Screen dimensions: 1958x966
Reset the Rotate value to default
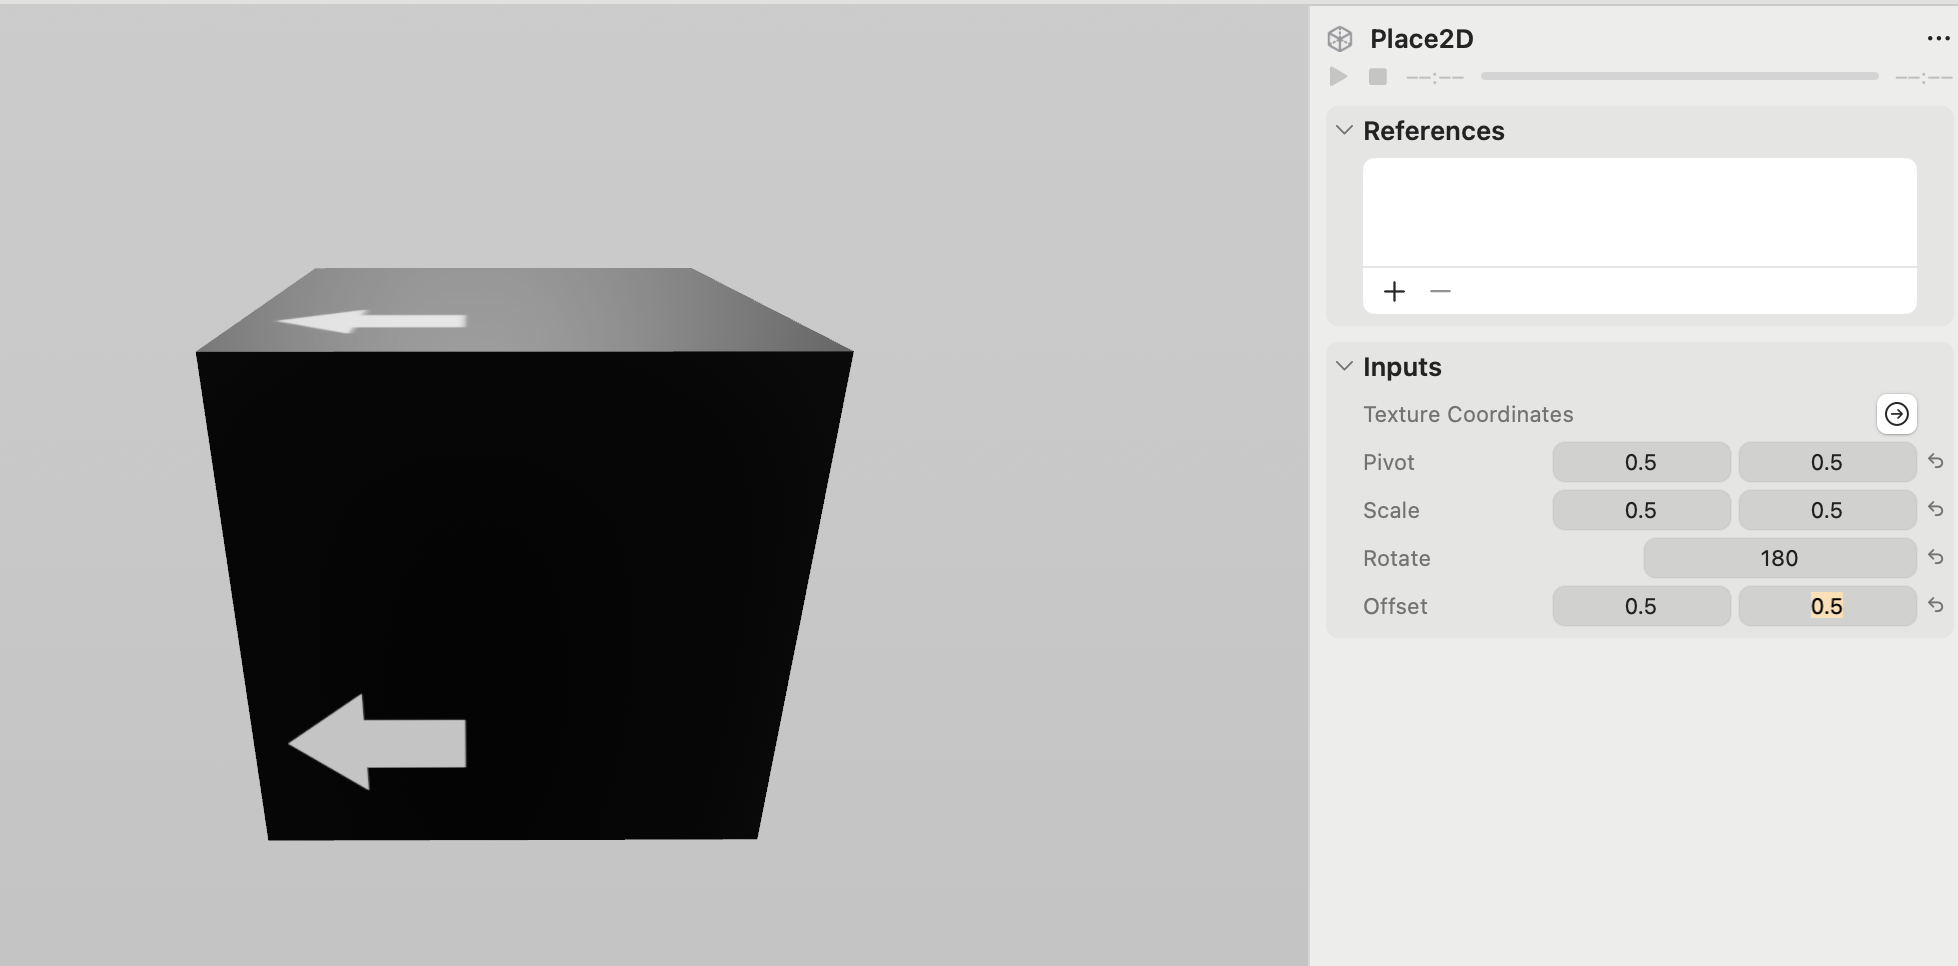point(1937,557)
